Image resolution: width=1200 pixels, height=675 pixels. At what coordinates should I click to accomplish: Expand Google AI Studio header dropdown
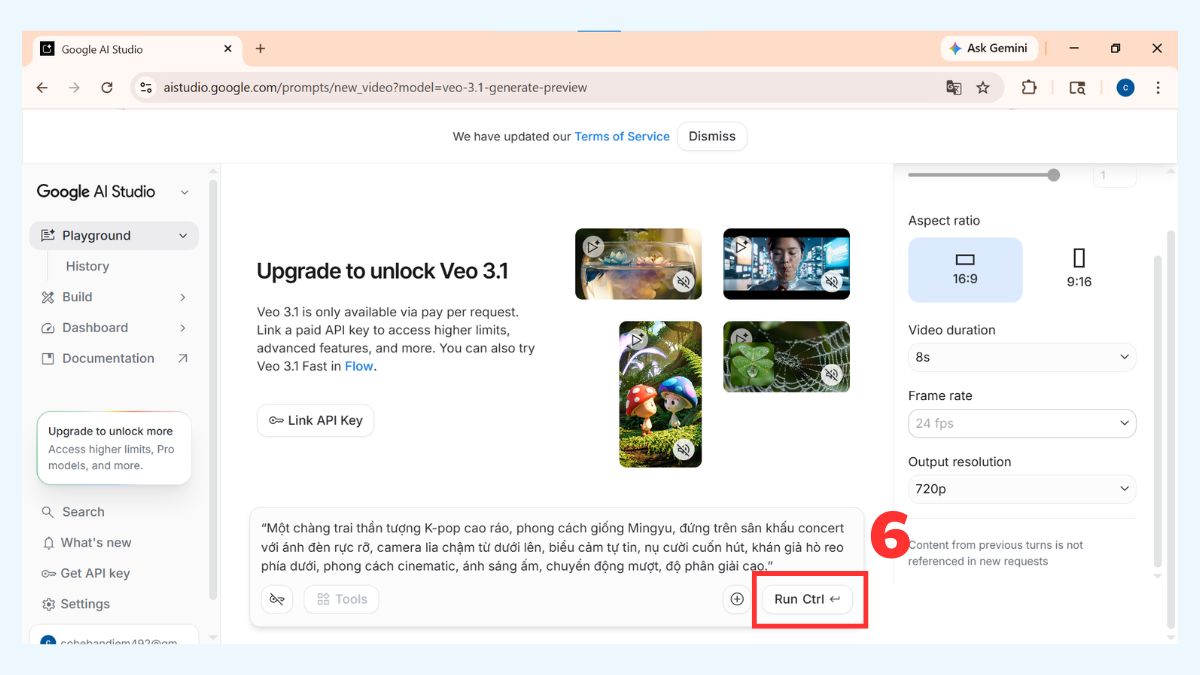click(184, 192)
